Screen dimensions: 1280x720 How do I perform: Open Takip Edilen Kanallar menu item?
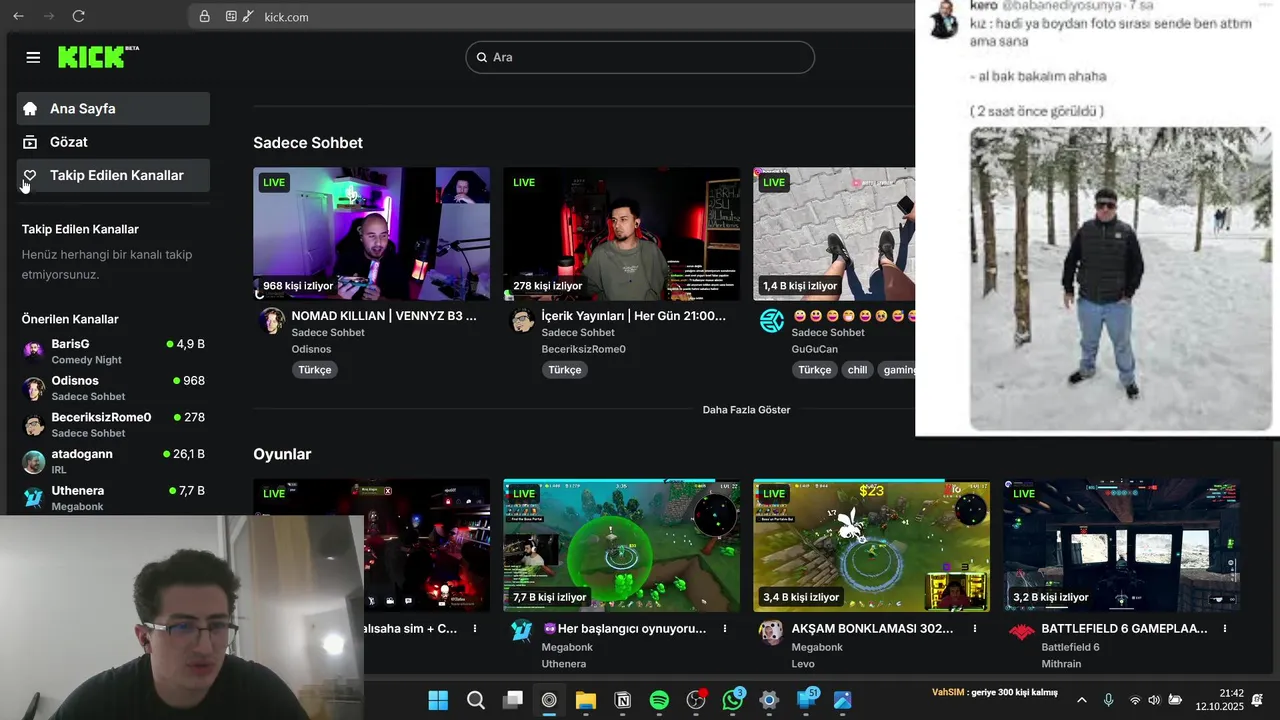tap(113, 175)
